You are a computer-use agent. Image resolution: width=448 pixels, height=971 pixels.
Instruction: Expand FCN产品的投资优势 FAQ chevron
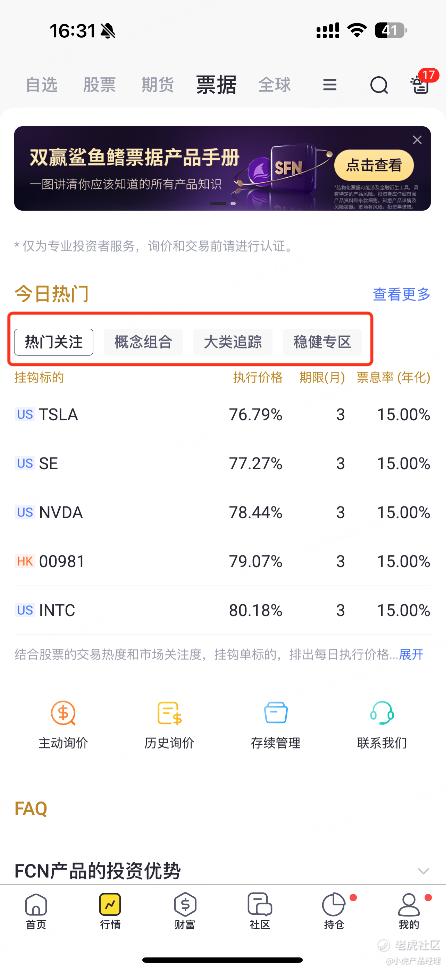point(423,871)
